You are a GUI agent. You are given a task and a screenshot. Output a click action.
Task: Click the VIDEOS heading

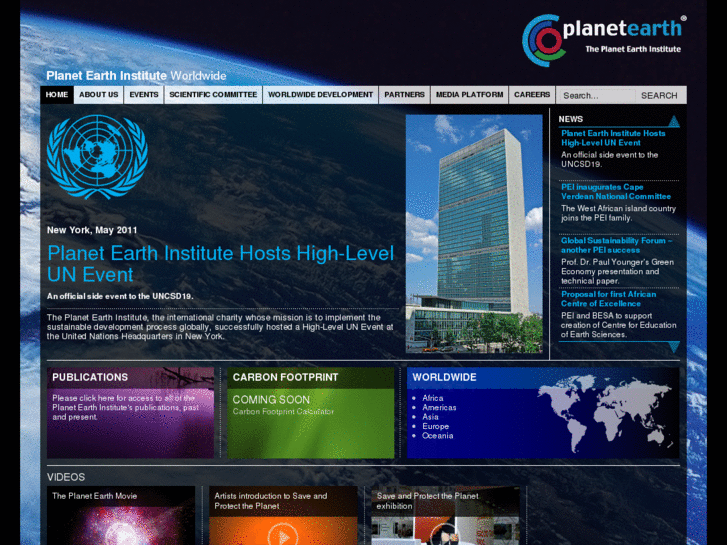point(66,477)
